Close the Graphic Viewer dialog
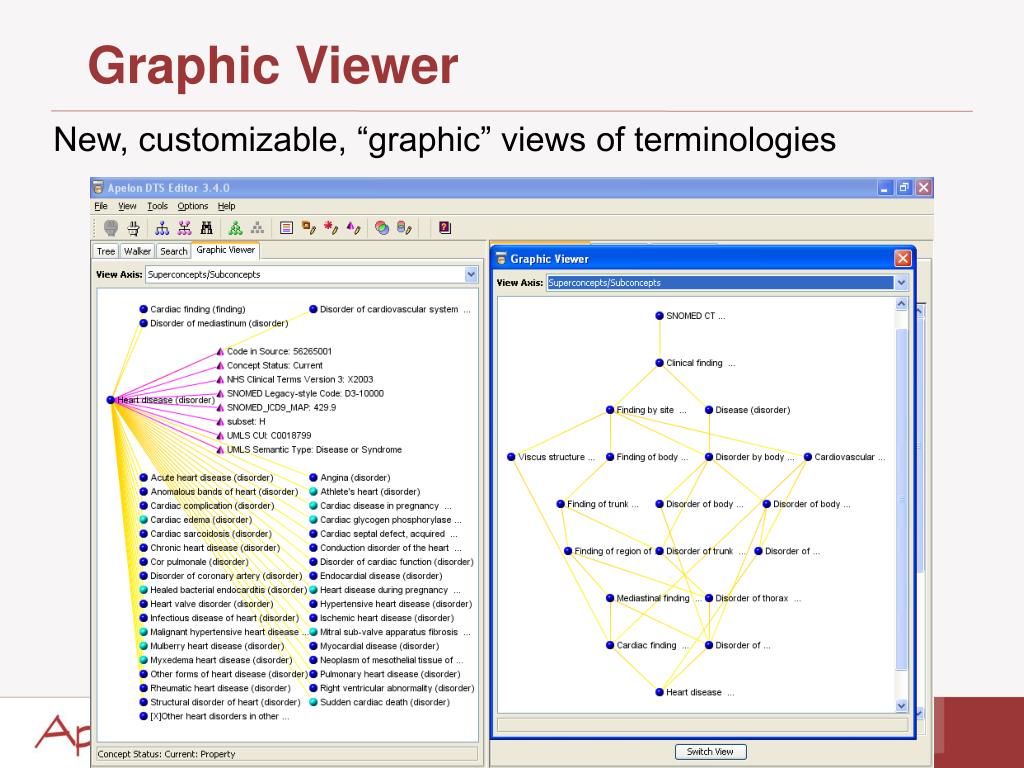Screen dimensions: 1024x768 (903, 259)
